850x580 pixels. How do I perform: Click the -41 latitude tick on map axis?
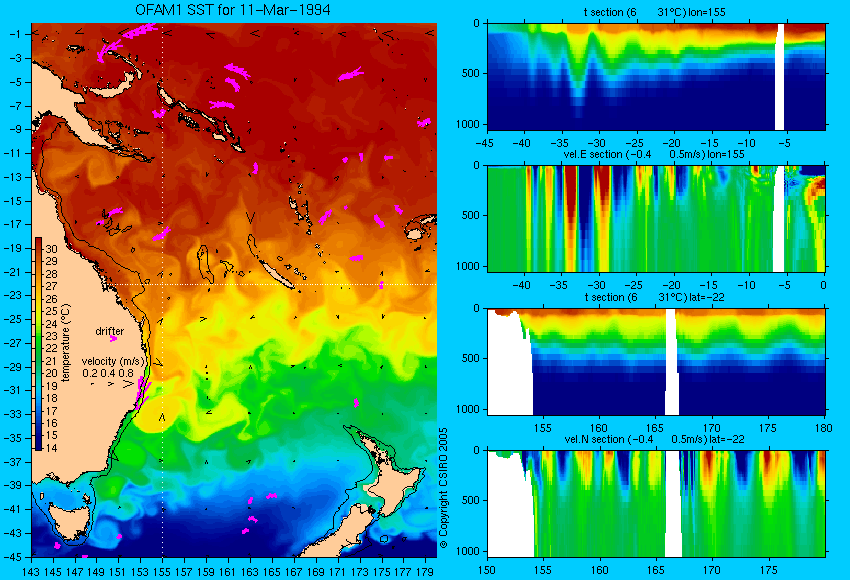coord(13,509)
